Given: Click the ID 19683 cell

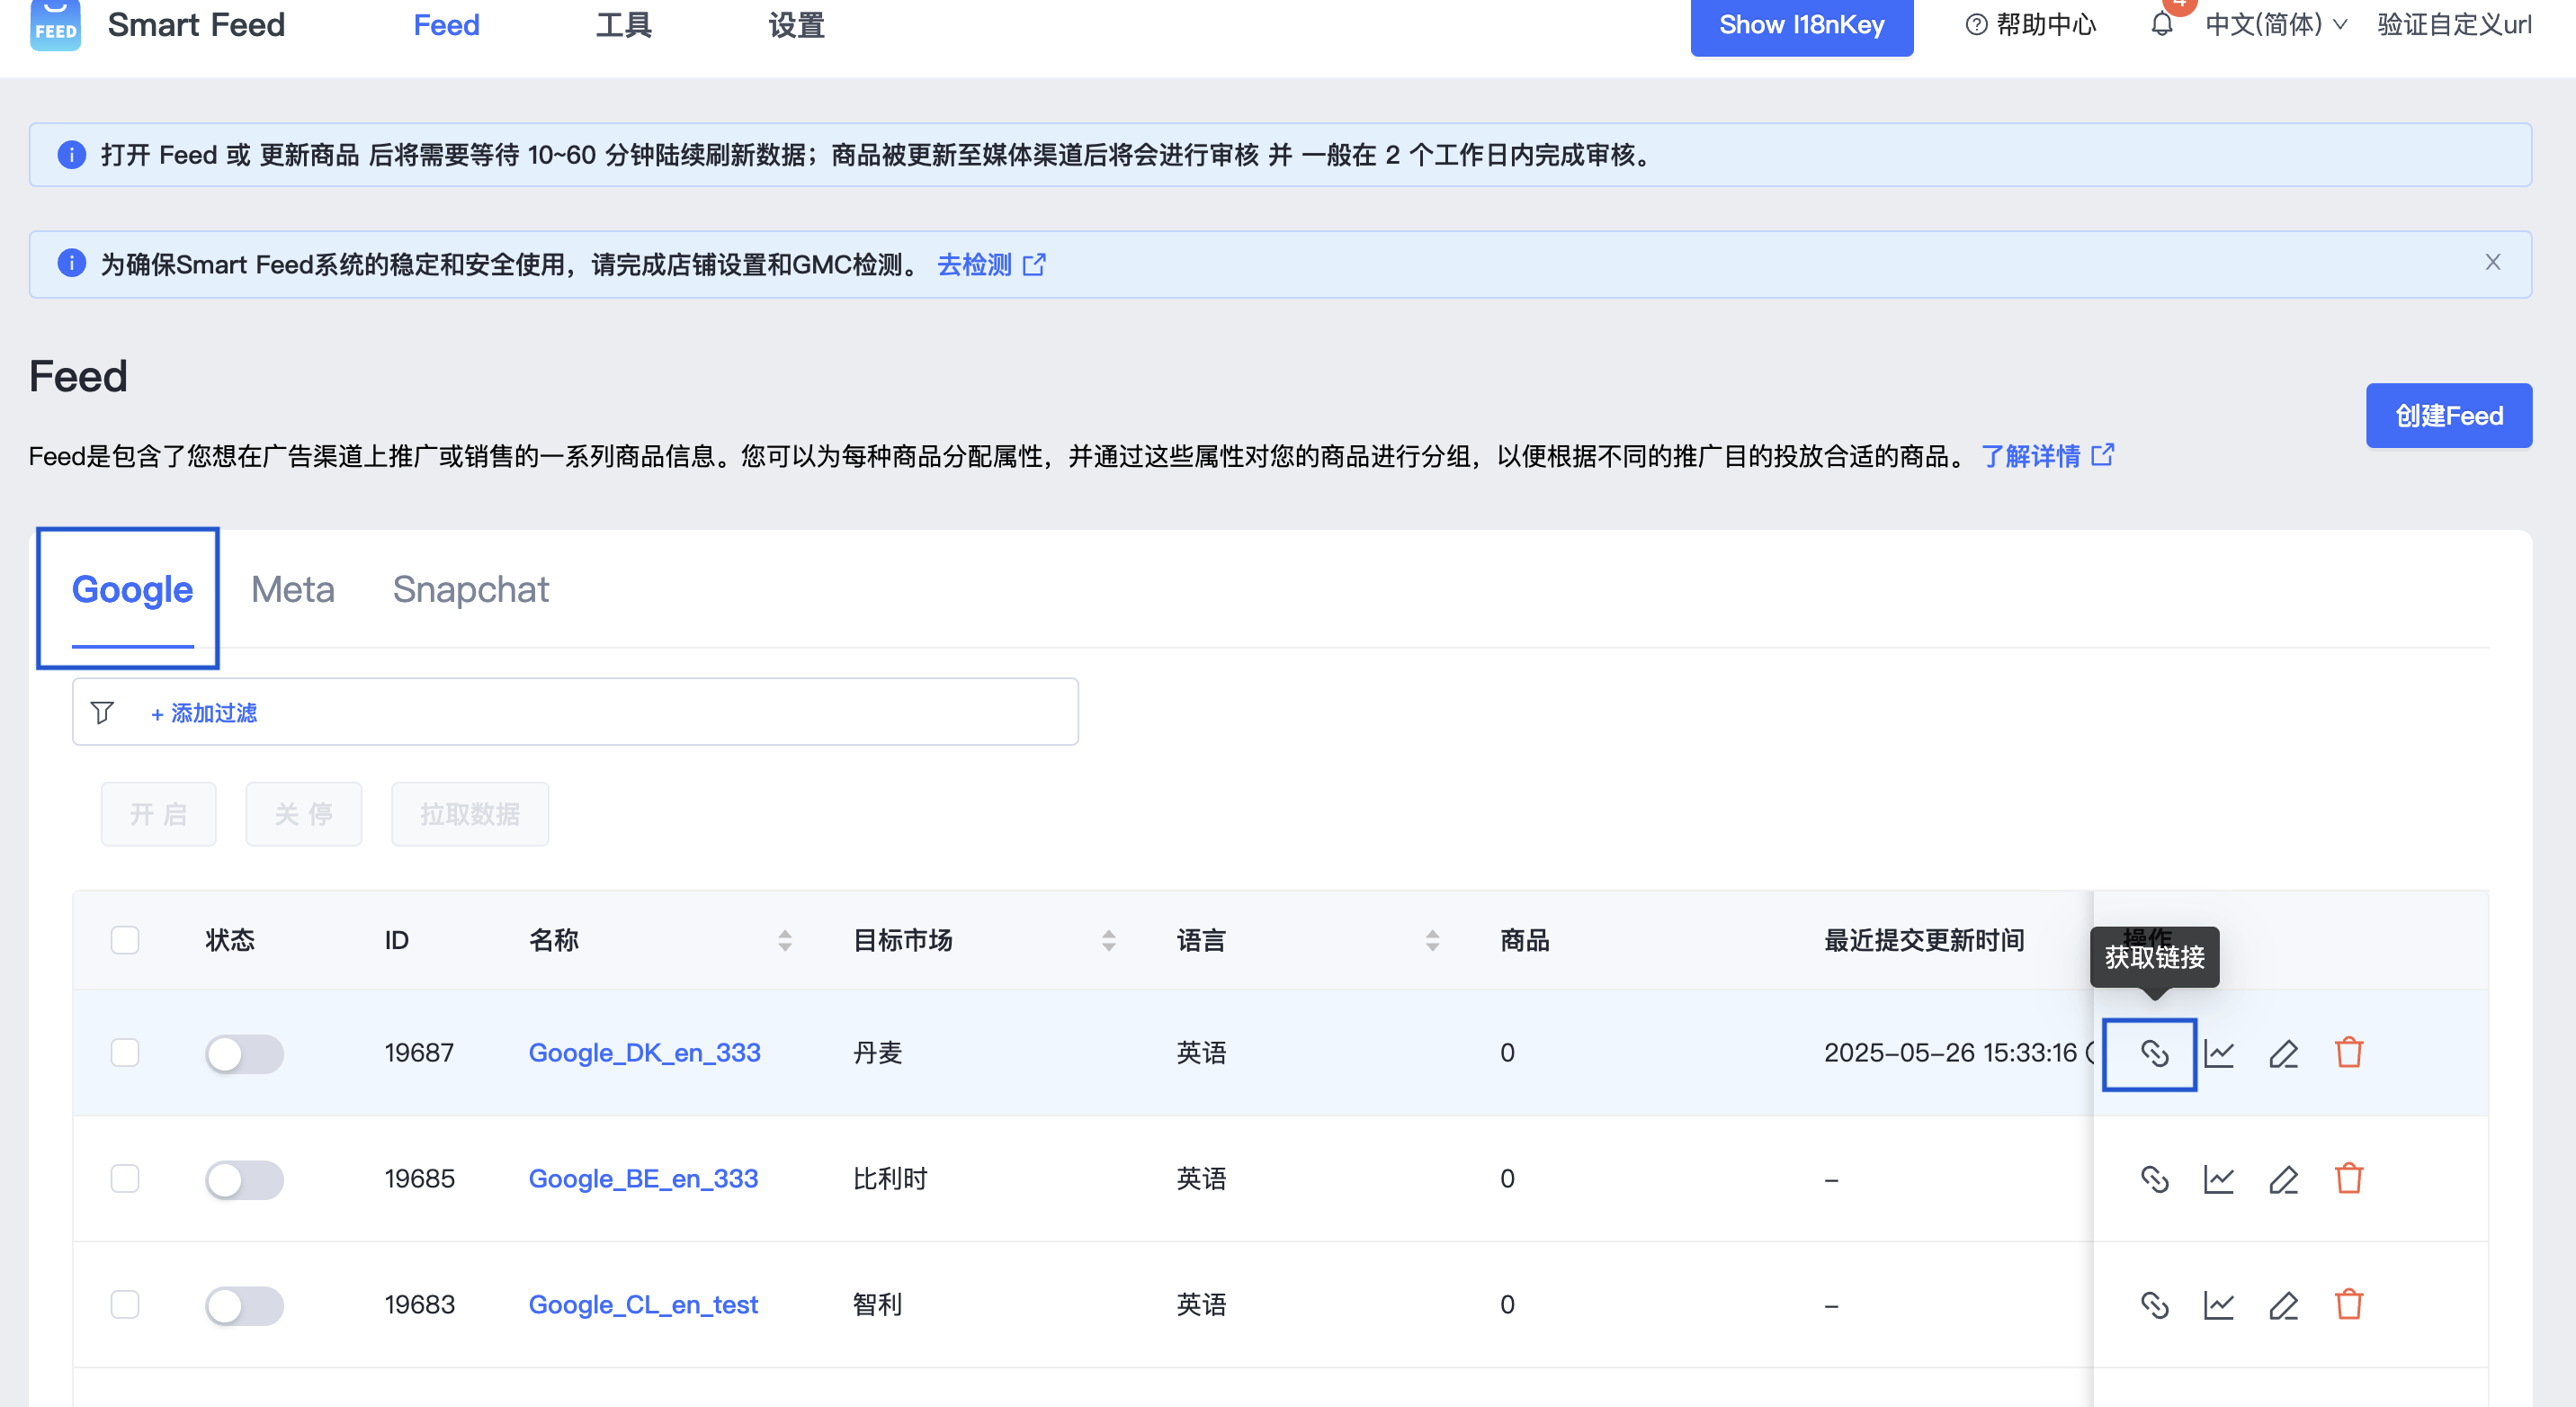Looking at the screenshot, I should (419, 1305).
